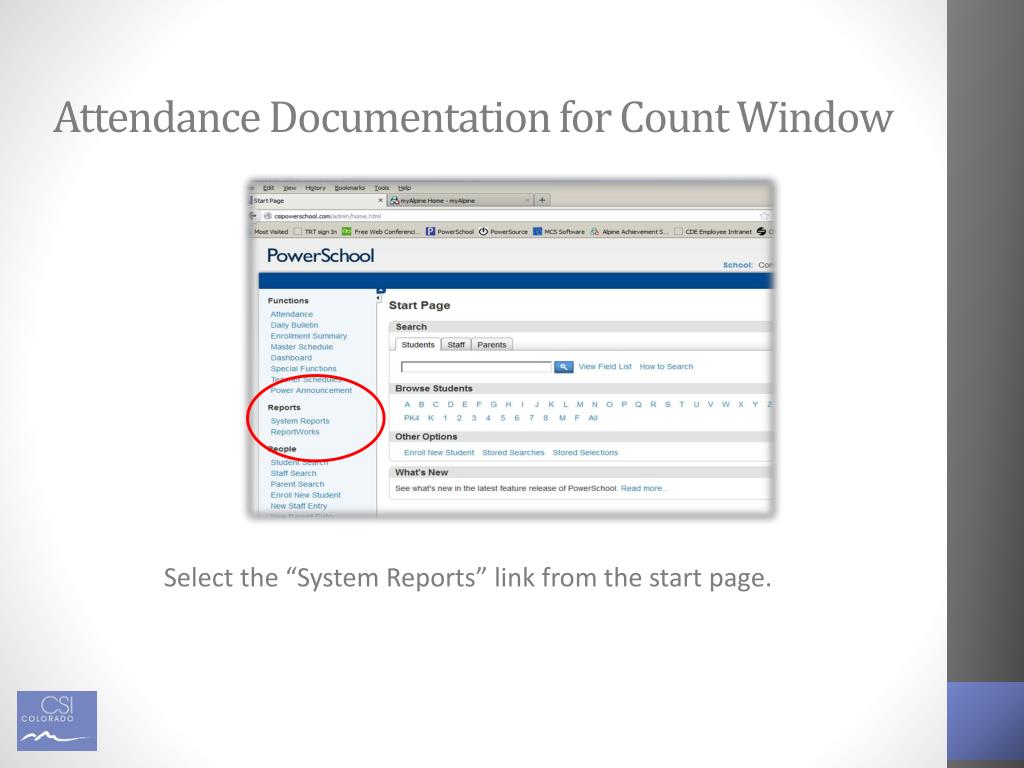Browse students by letter M in alphabet row
This screenshot has width=1024, height=768.
[x=580, y=404]
